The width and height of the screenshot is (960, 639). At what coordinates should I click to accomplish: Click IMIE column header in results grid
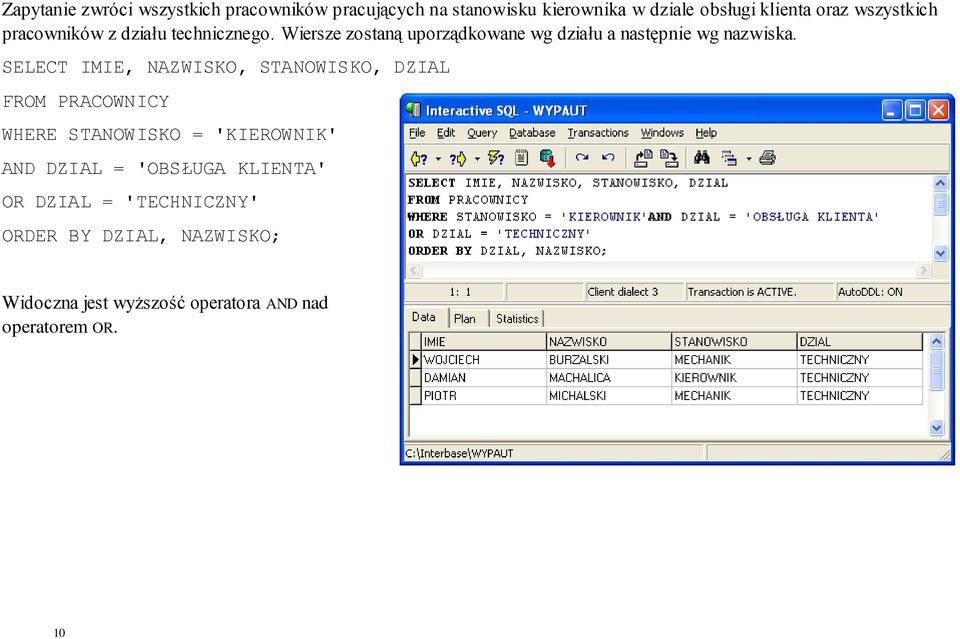pos(484,342)
